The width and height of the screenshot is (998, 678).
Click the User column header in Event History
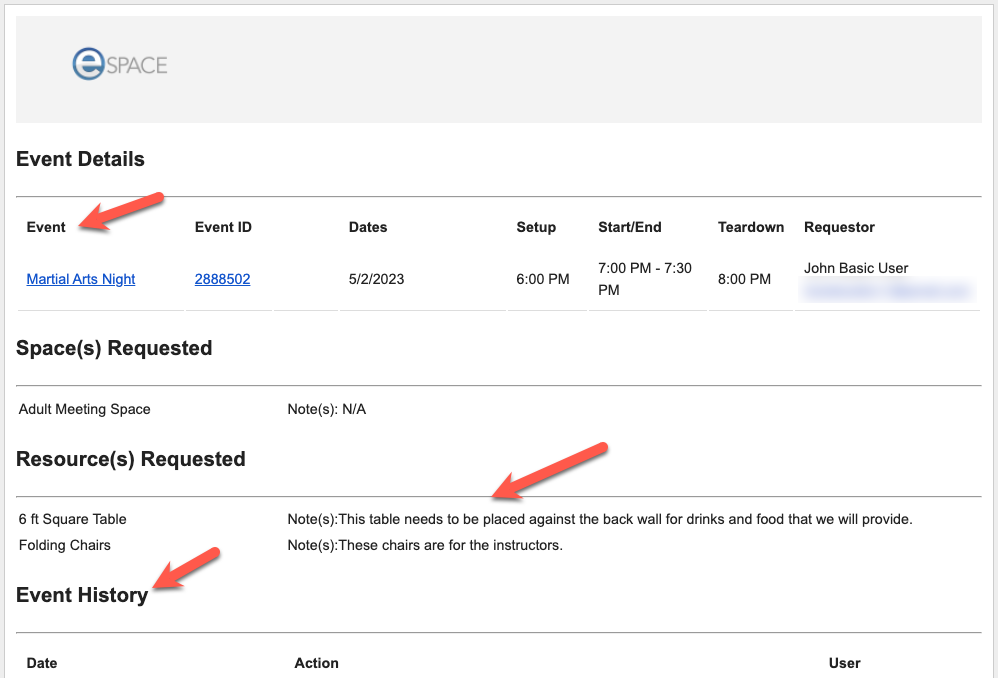point(844,663)
